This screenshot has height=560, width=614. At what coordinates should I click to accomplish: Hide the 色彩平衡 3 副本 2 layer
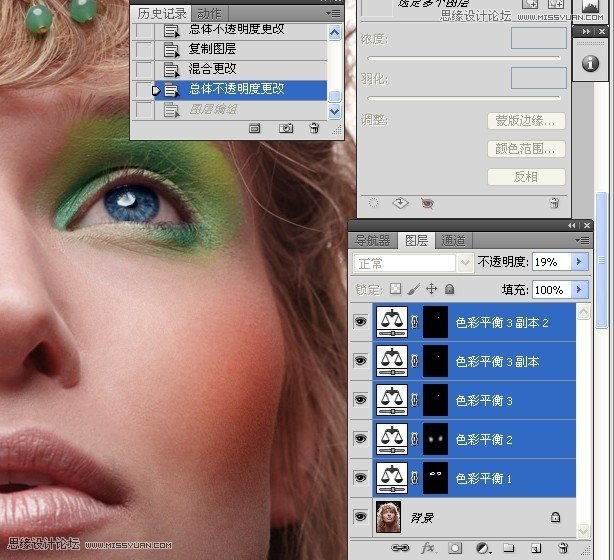[361, 322]
